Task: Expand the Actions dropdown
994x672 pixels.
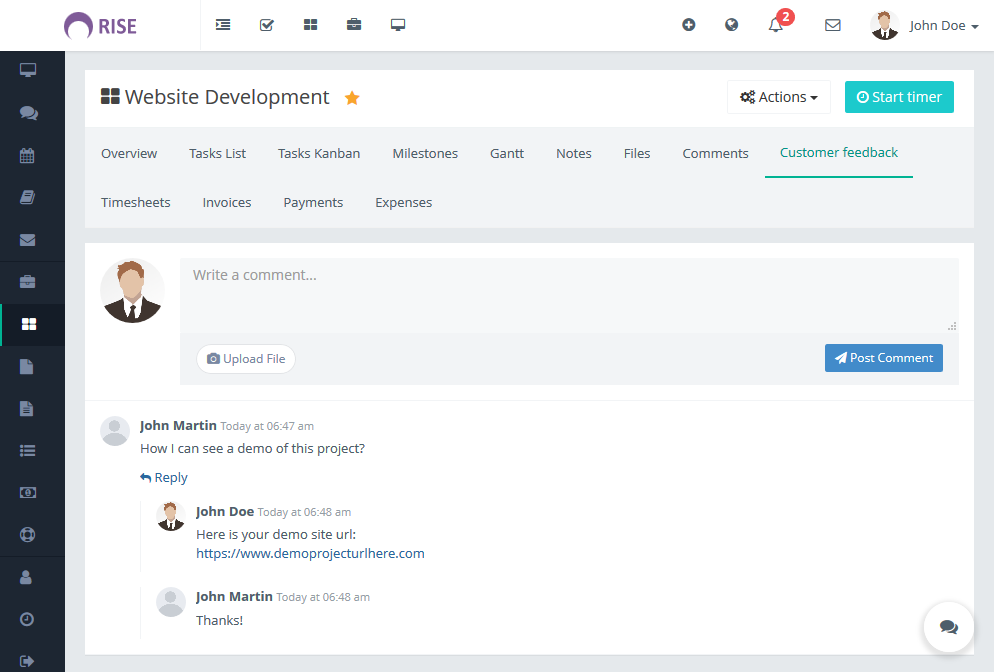Action: (778, 97)
